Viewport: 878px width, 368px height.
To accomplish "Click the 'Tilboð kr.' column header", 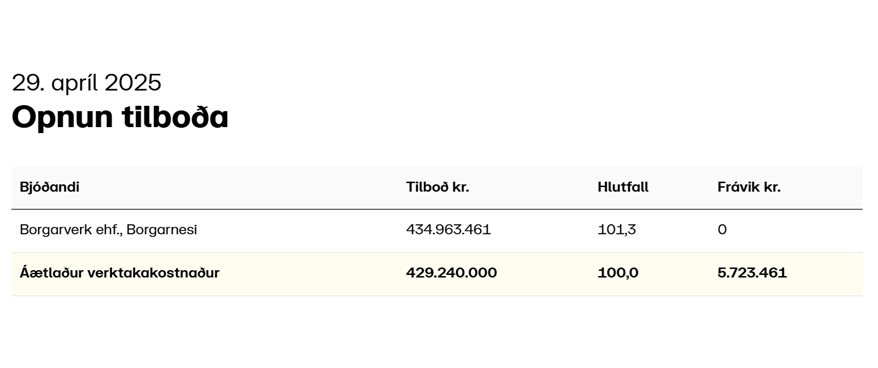I will pyautogui.click(x=437, y=187).
